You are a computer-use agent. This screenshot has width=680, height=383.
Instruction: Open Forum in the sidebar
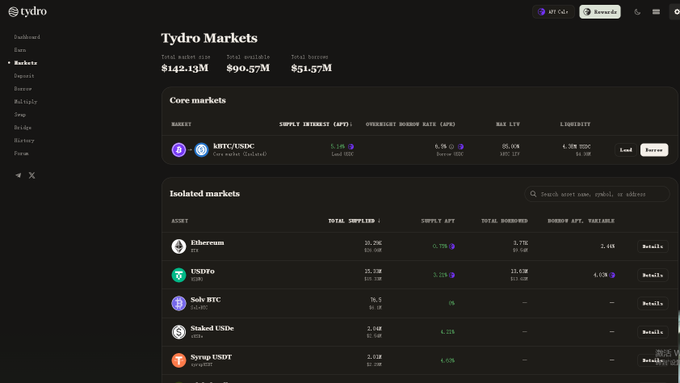click(21, 153)
